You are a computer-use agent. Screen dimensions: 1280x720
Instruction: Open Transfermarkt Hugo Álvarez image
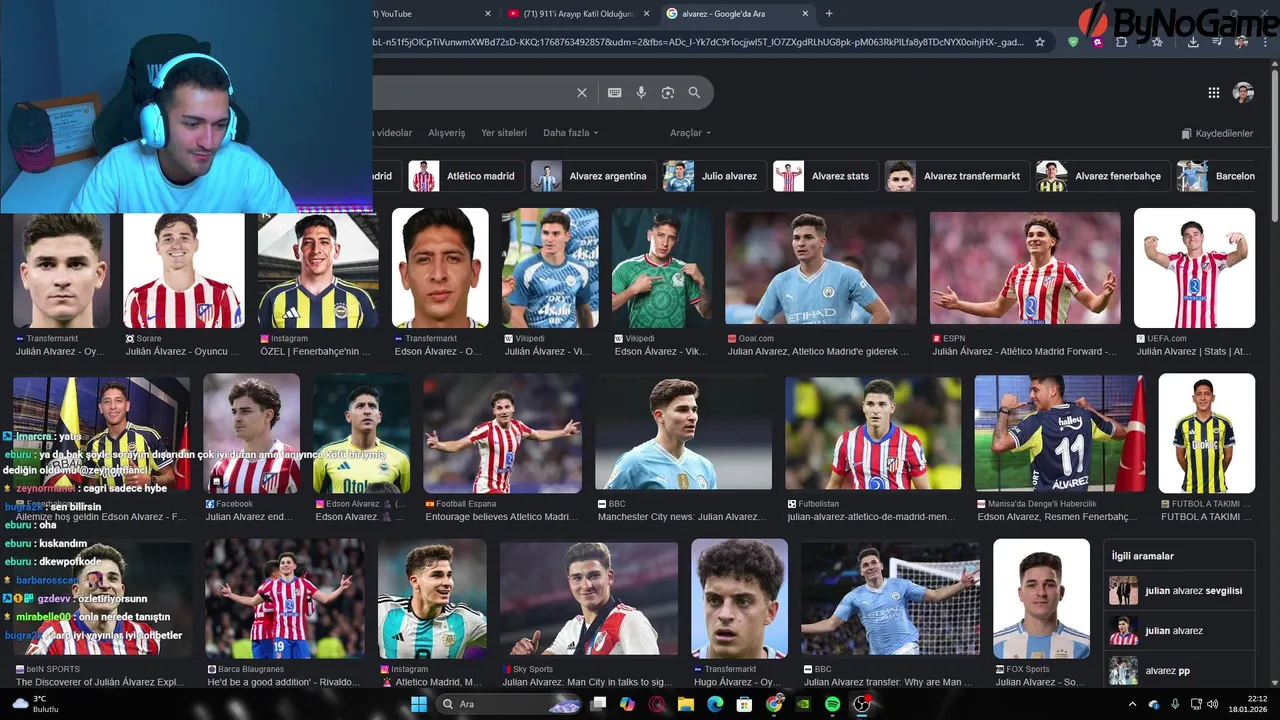tap(739, 599)
